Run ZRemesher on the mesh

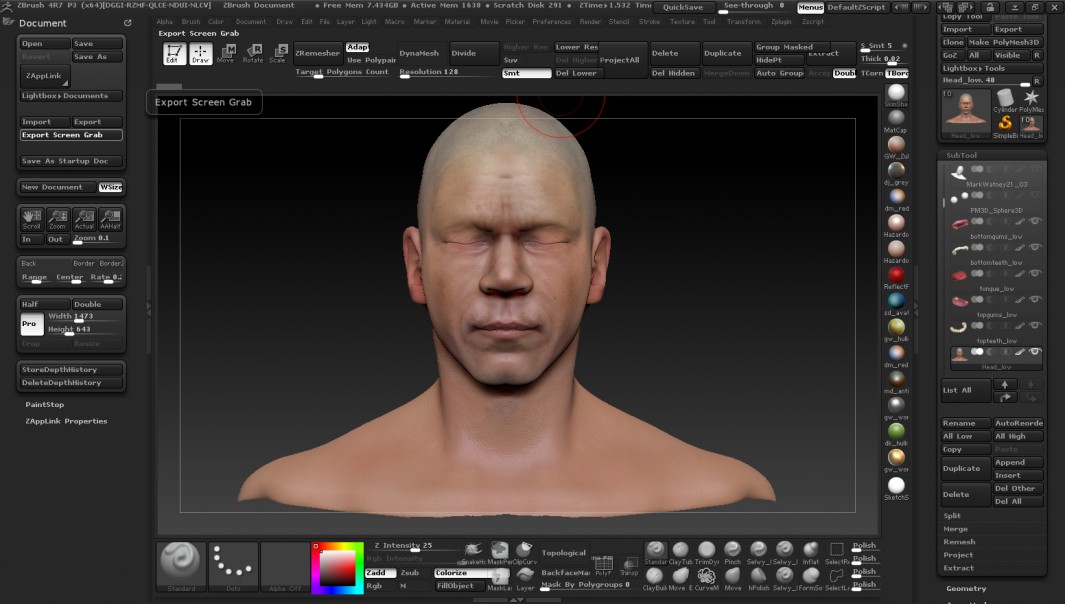click(x=317, y=53)
